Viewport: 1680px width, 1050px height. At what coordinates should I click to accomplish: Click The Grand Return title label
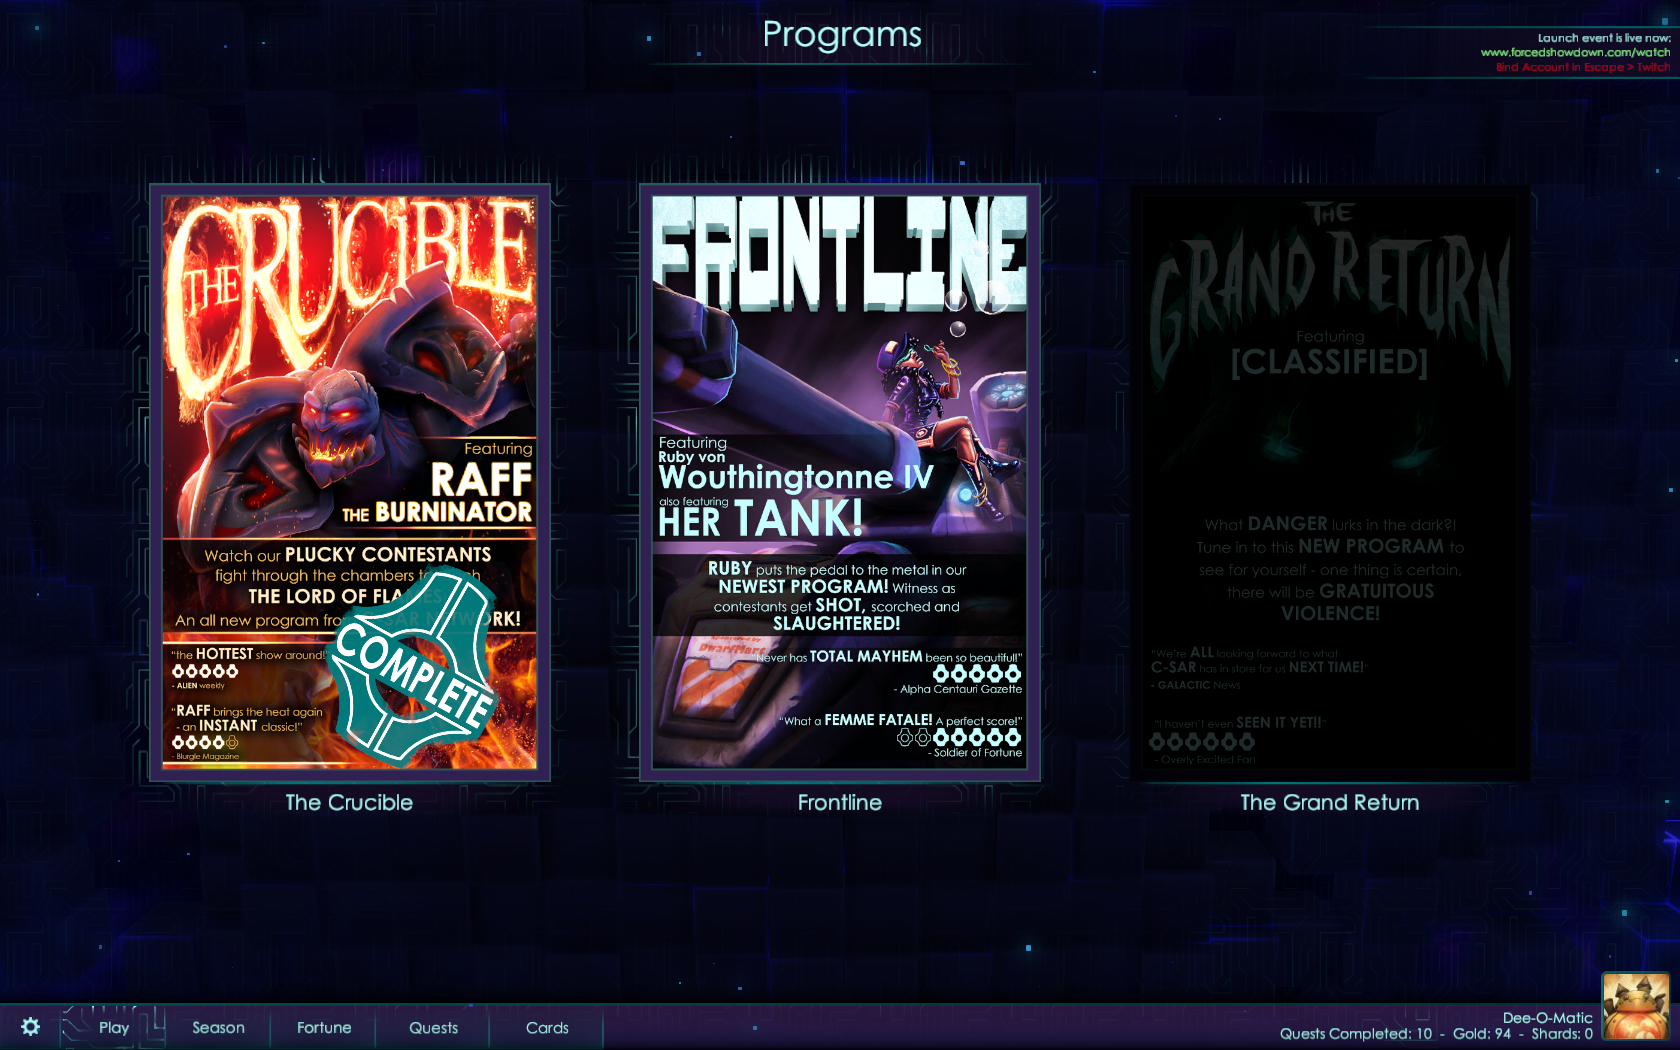(x=1330, y=802)
